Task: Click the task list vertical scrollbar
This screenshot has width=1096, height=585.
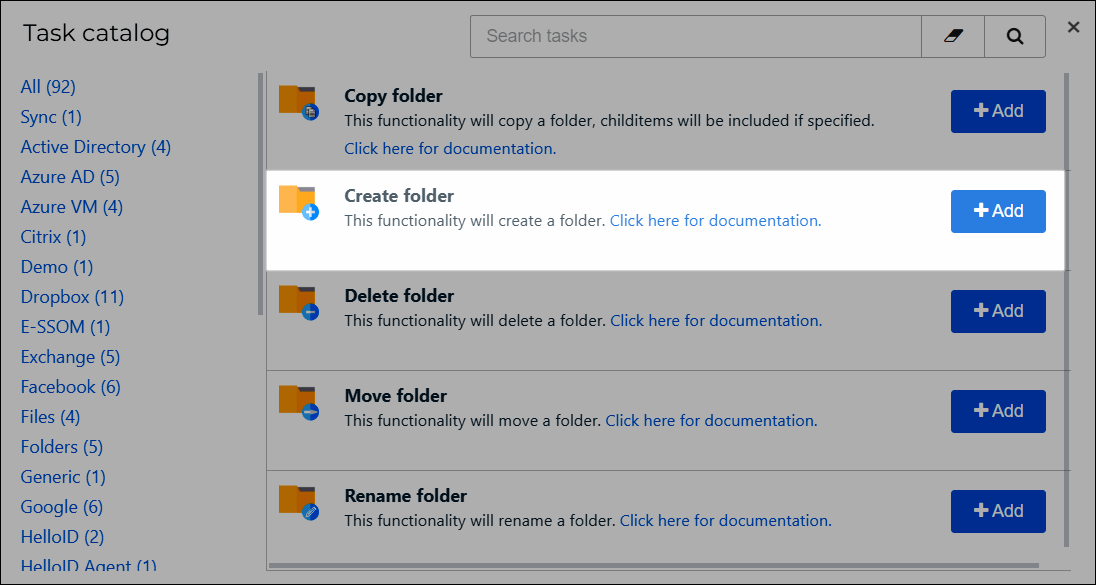Action: 1066,310
